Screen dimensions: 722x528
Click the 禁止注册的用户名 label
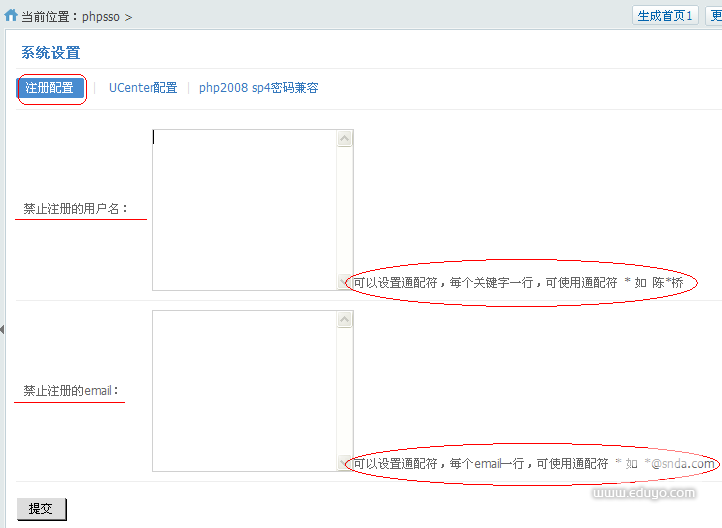[x=76, y=209]
